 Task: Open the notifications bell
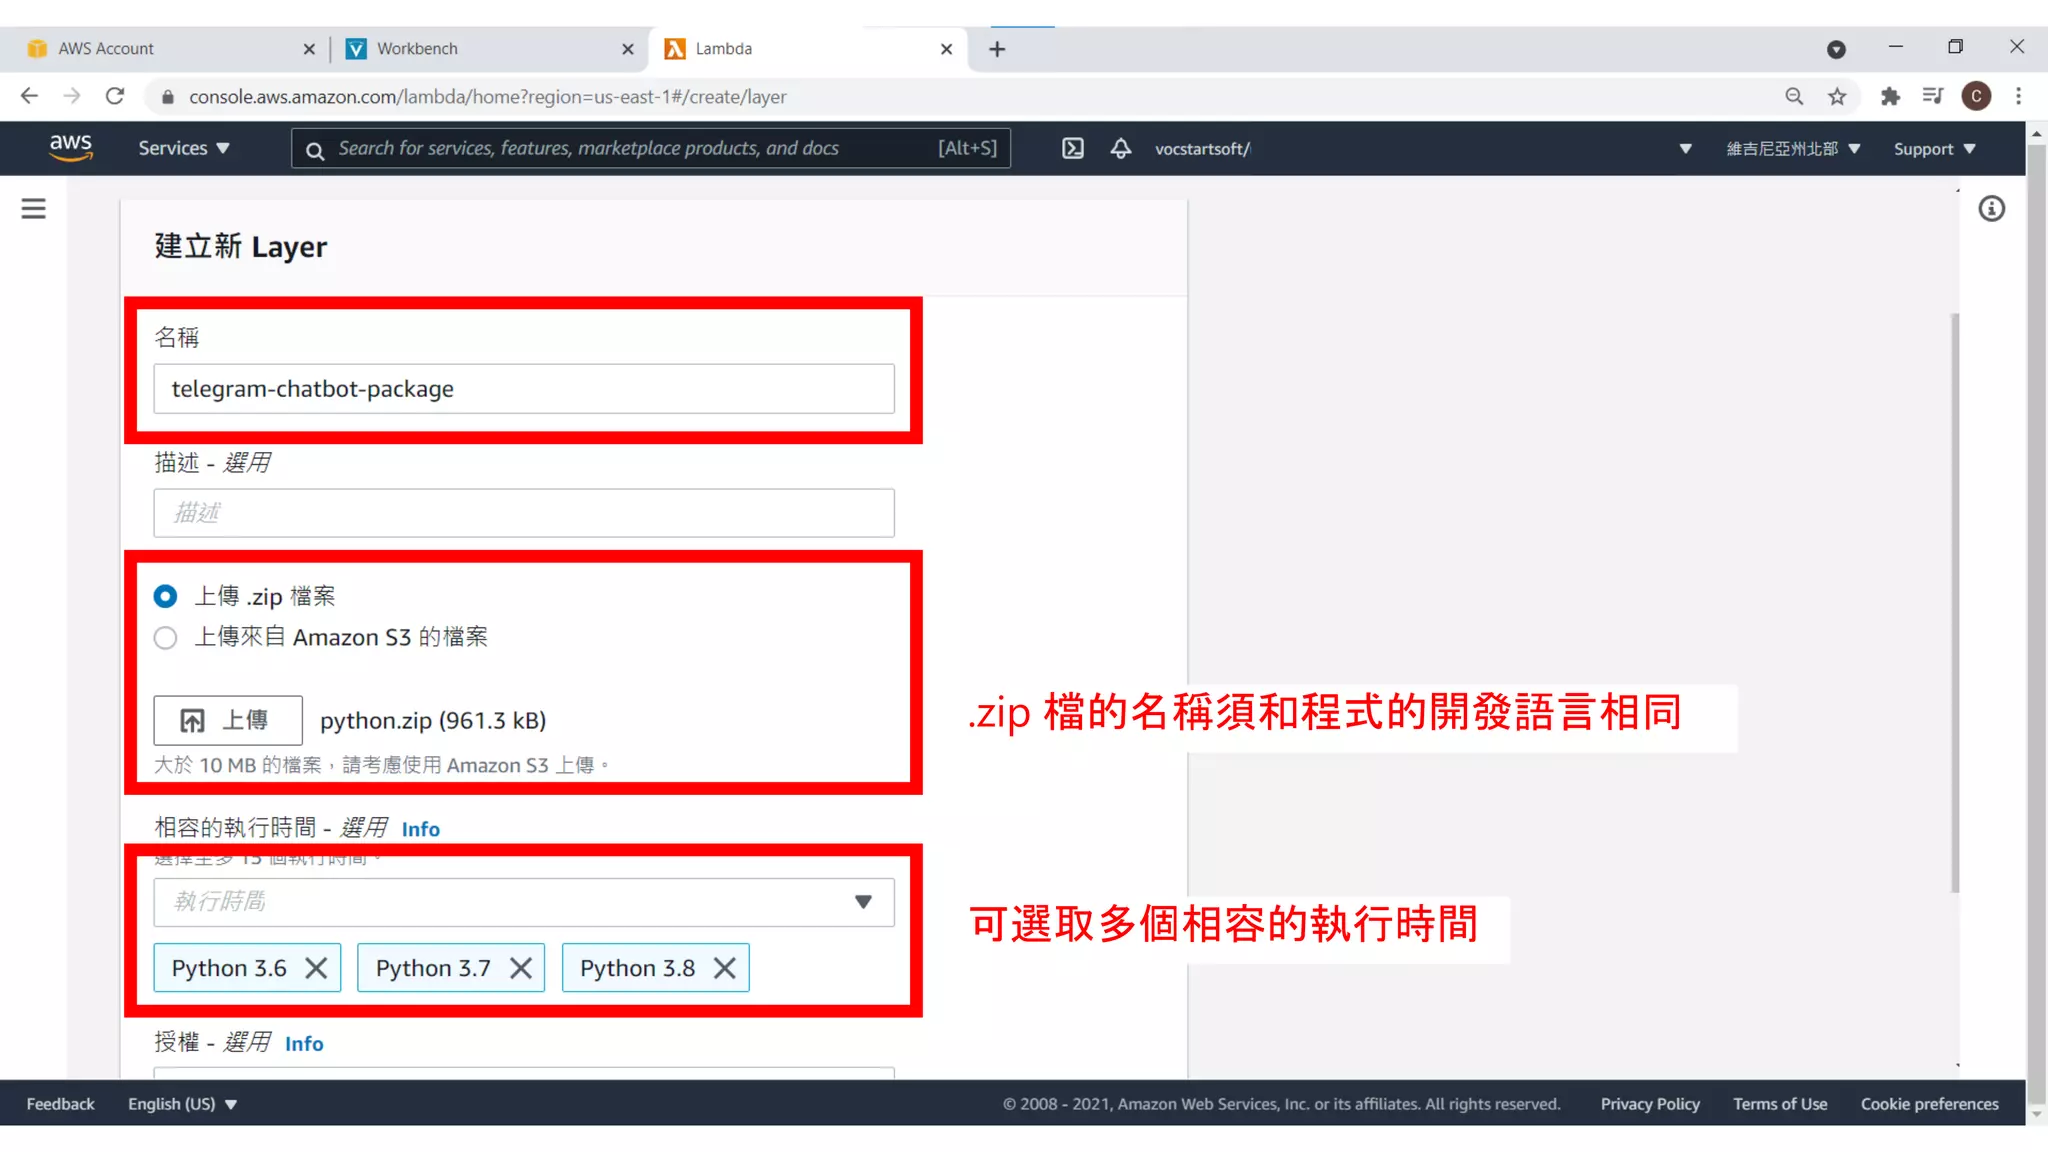(1121, 149)
